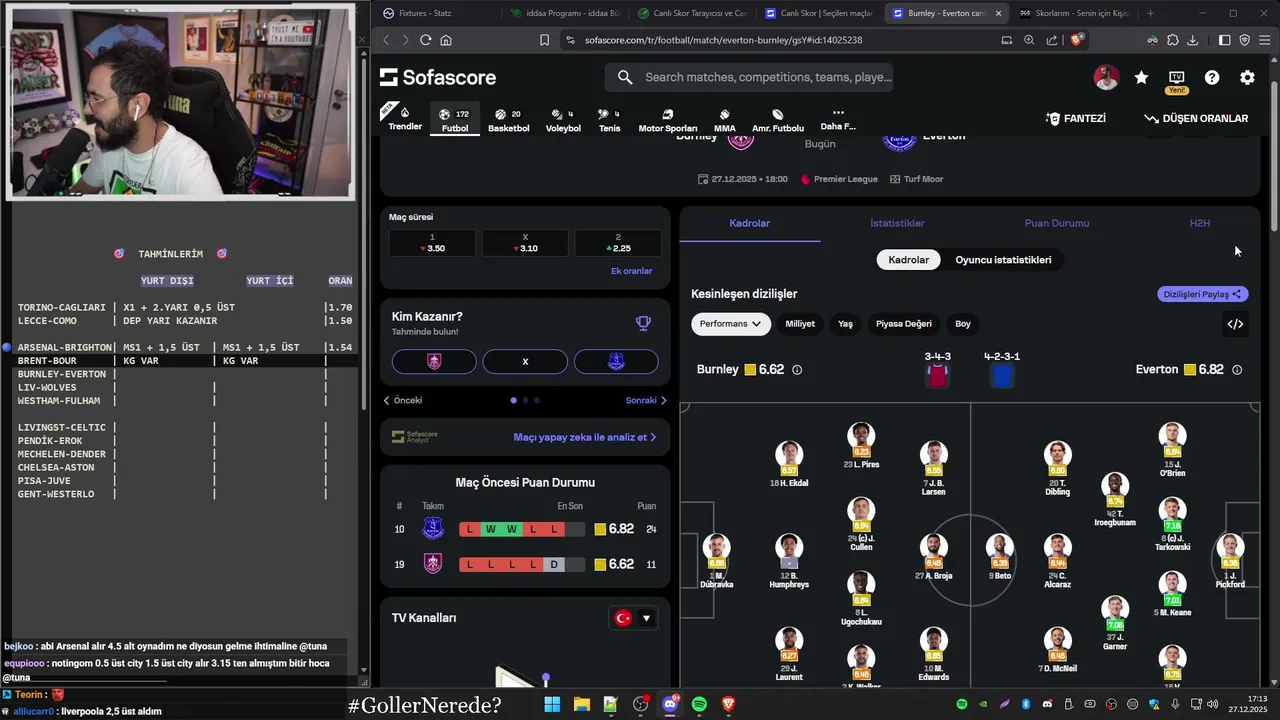Select the Boy filter chip
Viewport: 1280px width, 720px height.
(963, 324)
